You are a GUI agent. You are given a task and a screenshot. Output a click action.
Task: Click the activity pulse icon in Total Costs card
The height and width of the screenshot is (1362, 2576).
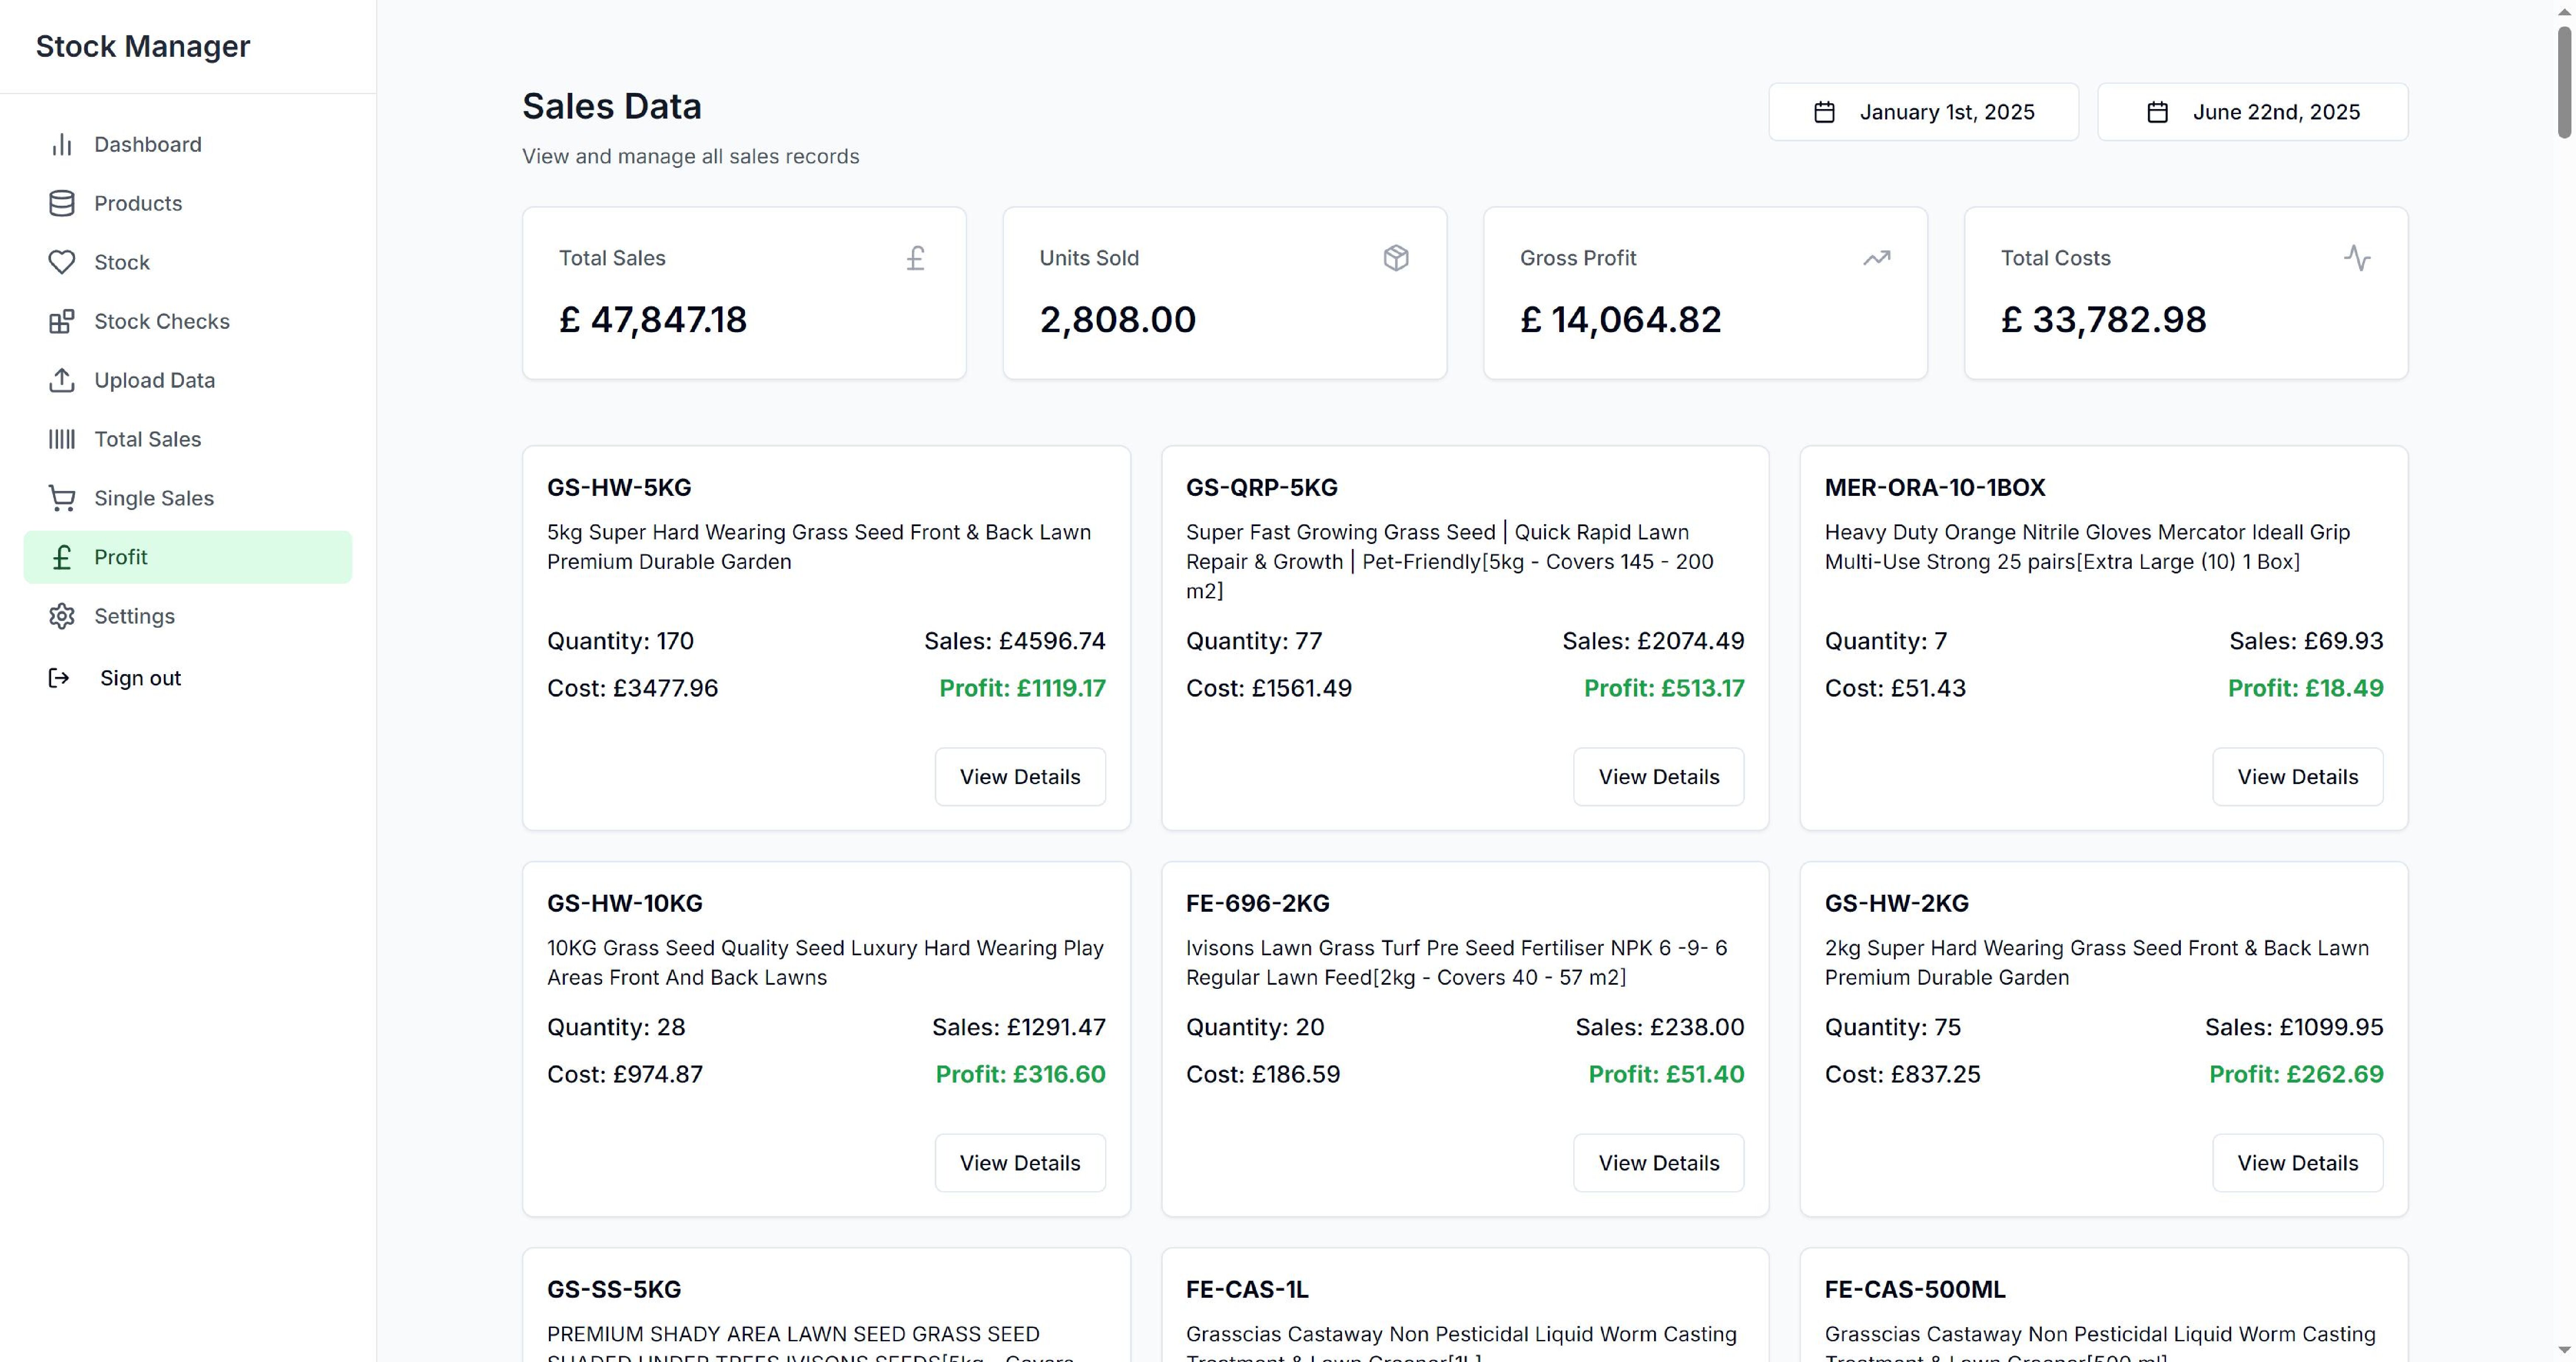[2357, 258]
